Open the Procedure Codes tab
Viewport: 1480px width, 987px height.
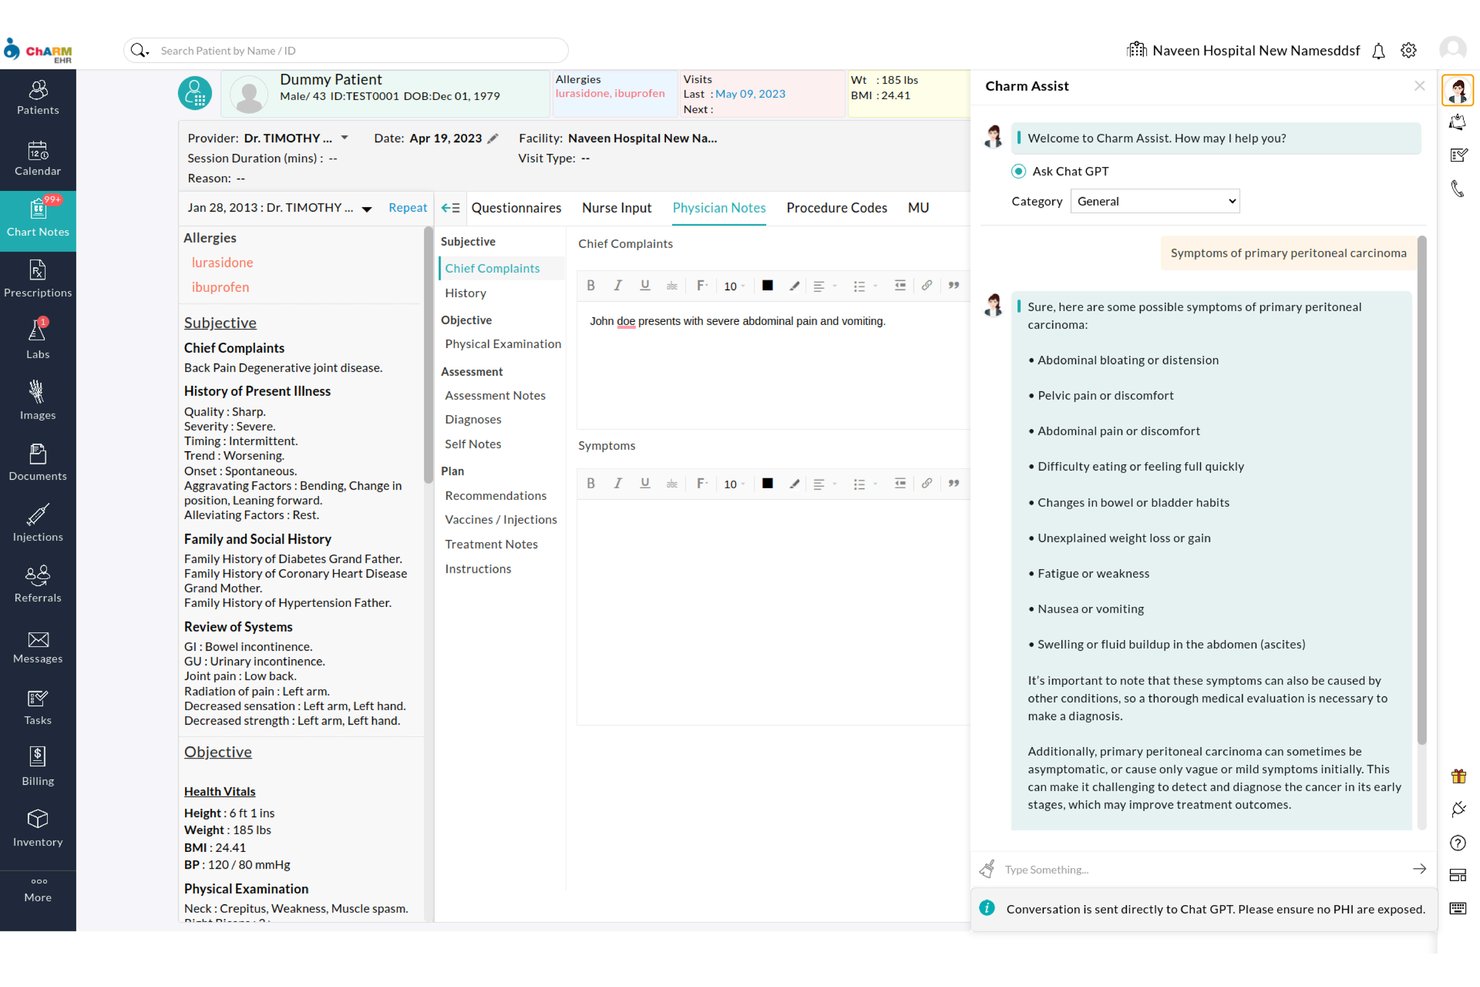tap(837, 208)
